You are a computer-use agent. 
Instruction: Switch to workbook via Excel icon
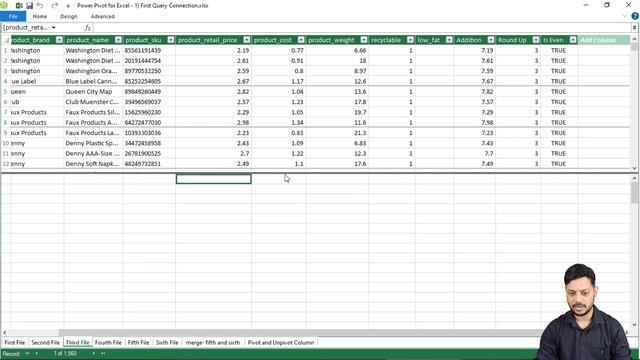(x=19, y=5)
